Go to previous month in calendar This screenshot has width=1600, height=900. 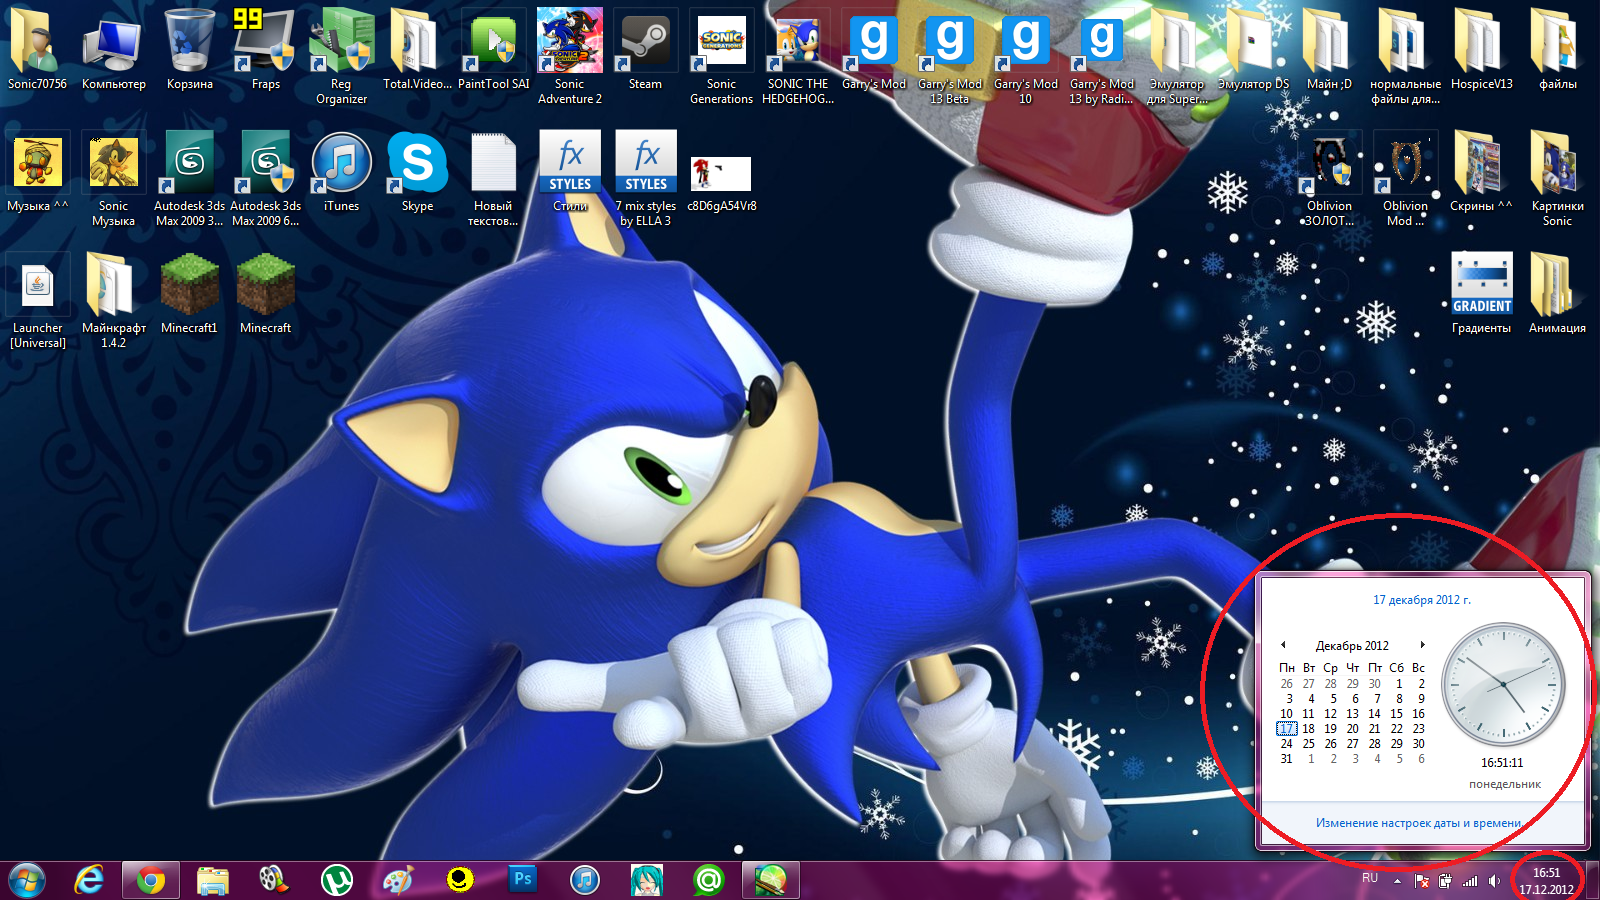1283,645
